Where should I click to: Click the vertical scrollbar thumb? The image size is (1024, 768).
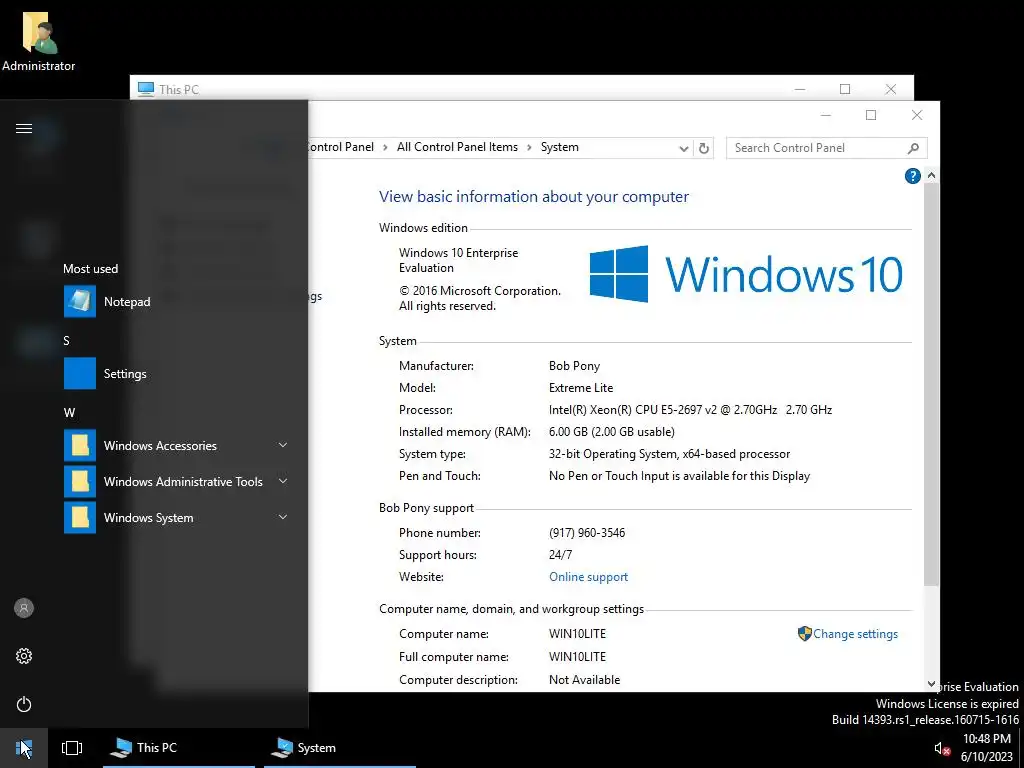point(931,385)
